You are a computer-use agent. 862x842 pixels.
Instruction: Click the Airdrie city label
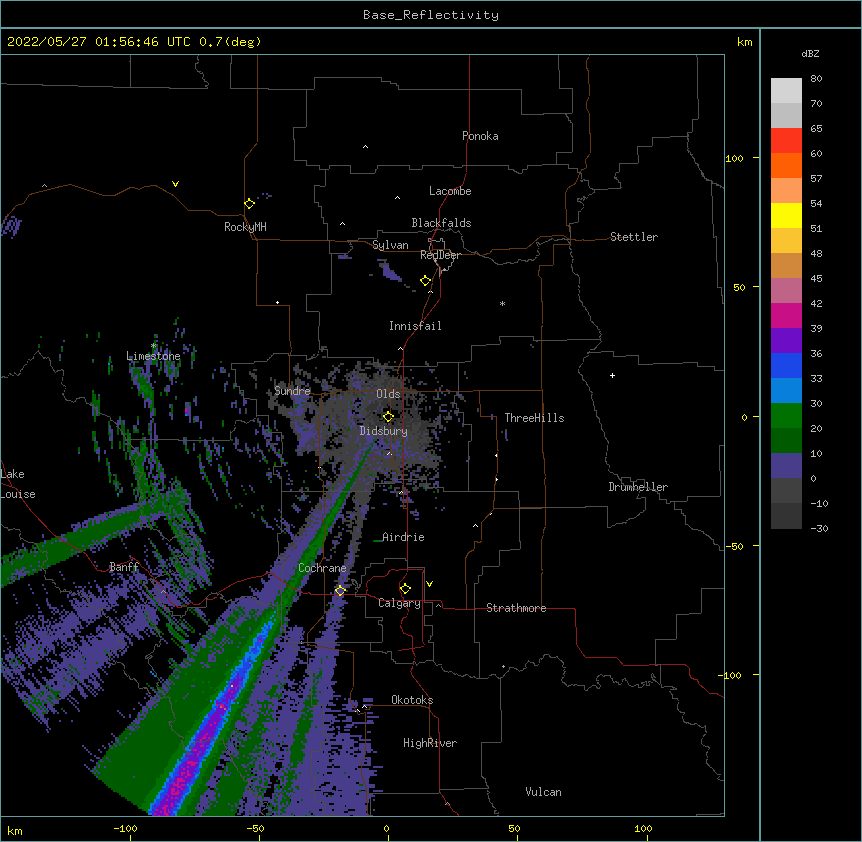pyautogui.click(x=403, y=537)
